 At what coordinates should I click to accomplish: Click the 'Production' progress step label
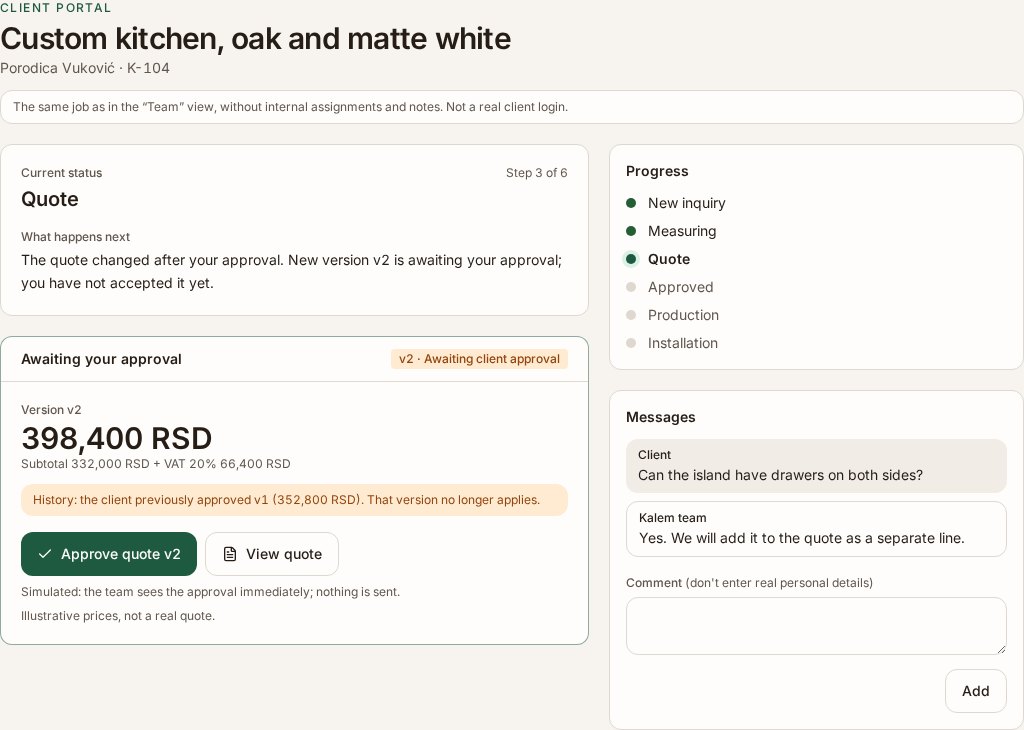683,315
